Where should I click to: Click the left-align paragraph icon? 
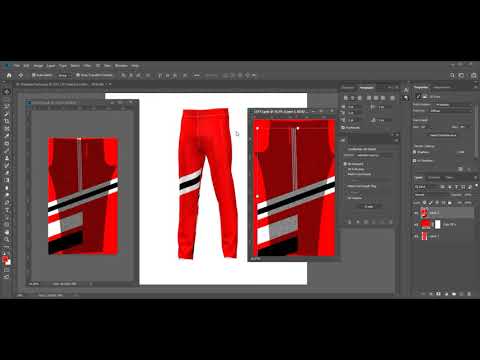(346, 98)
